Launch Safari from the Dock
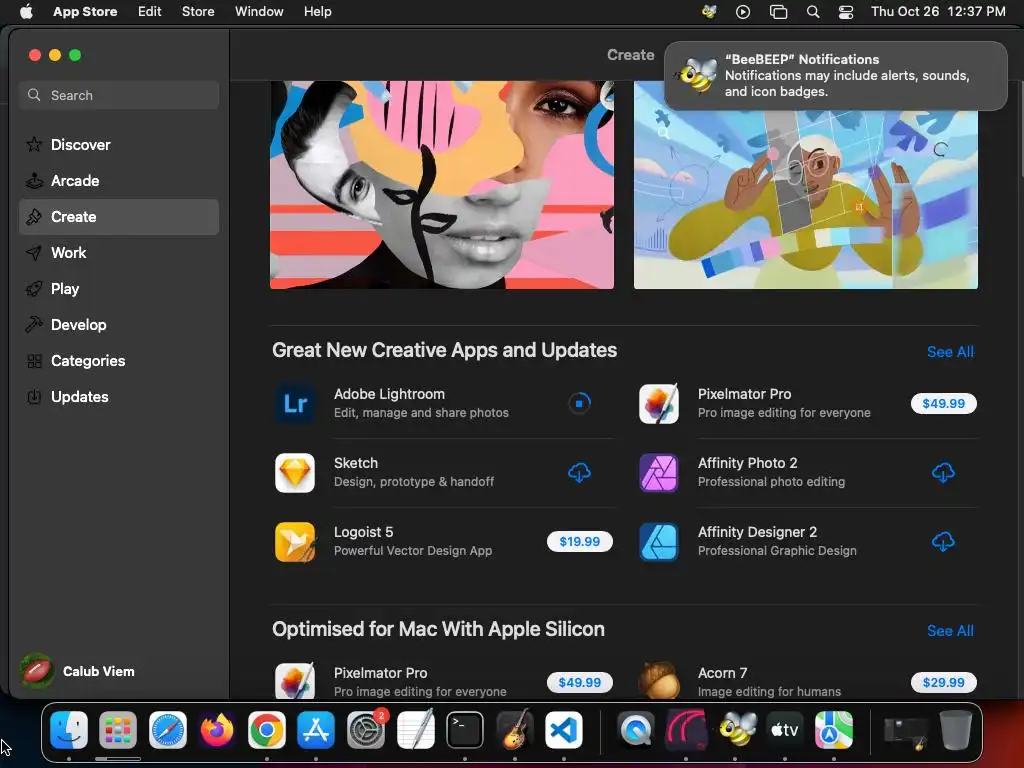 pyautogui.click(x=168, y=730)
